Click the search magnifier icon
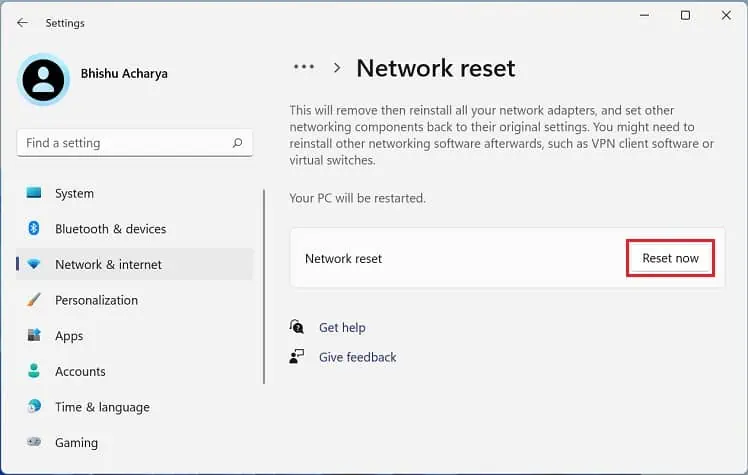Image resolution: width=748 pixels, height=475 pixels. click(237, 143)
